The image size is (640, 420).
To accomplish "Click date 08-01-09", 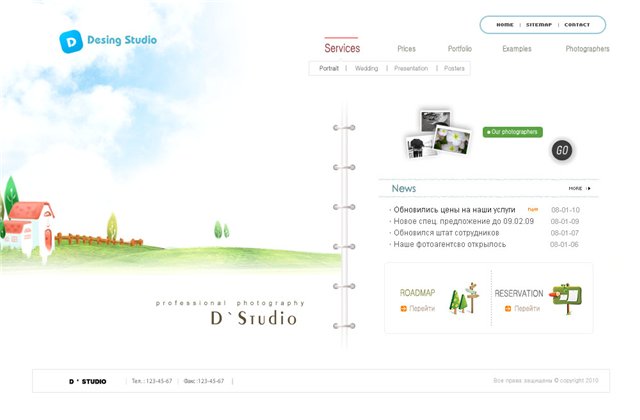I will [565, 221].
